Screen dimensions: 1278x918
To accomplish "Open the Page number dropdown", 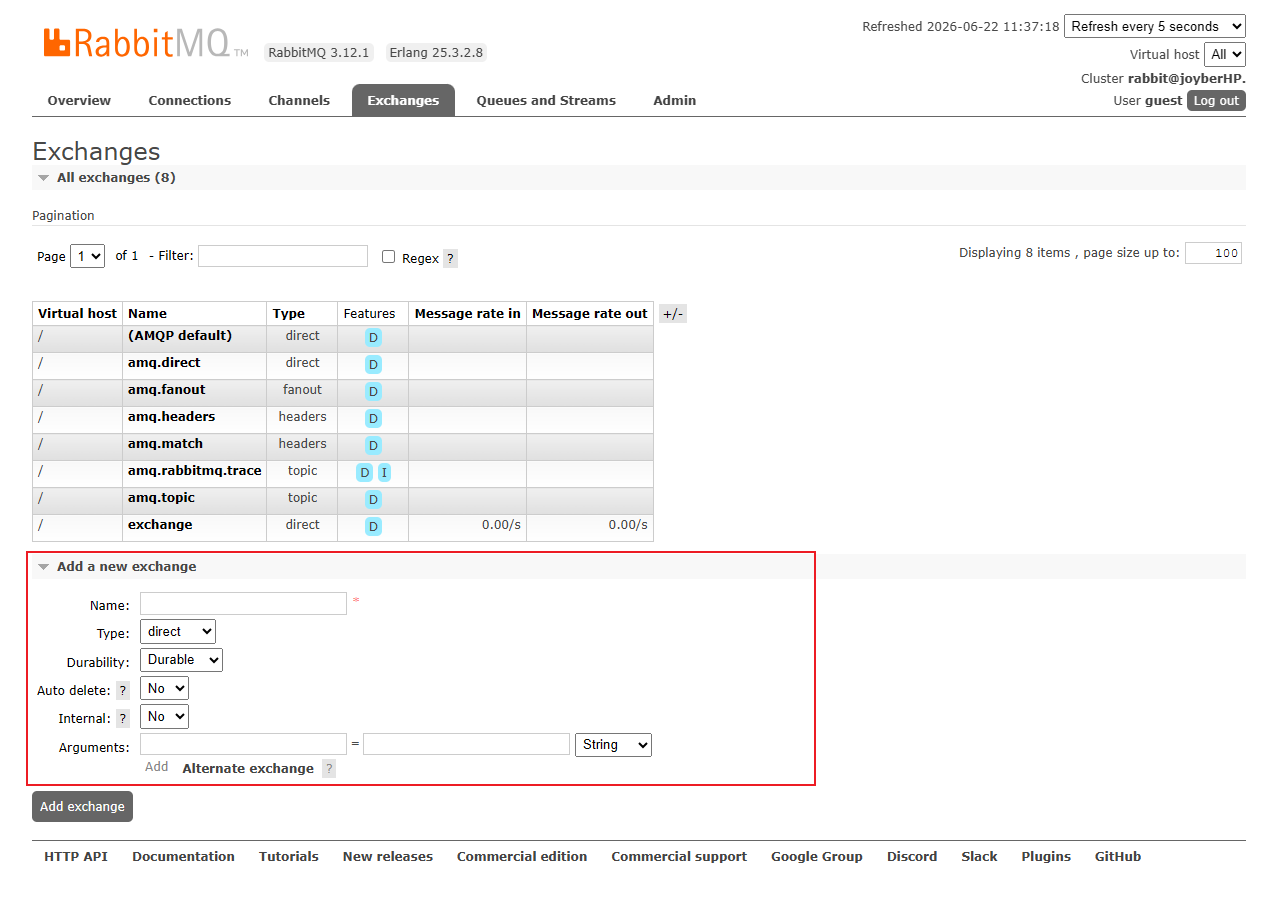I will coord(87,256).
